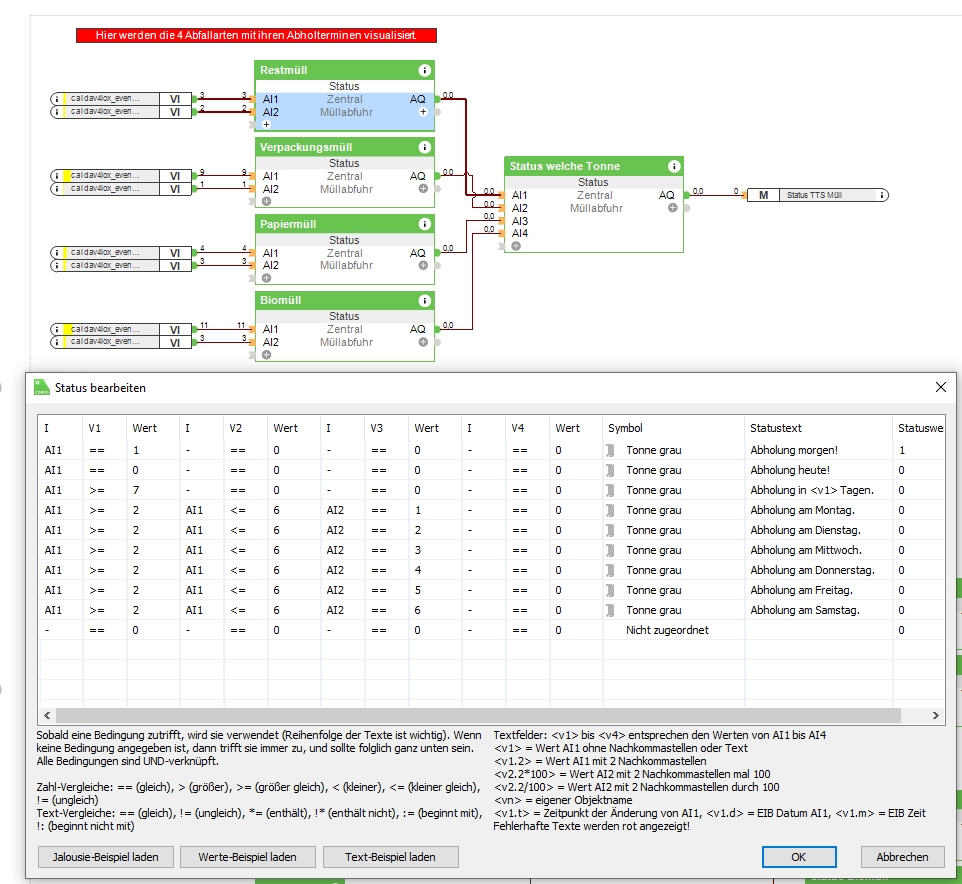Click info icon on Status TTS Müll memory flag

click(x=882, y=195)
